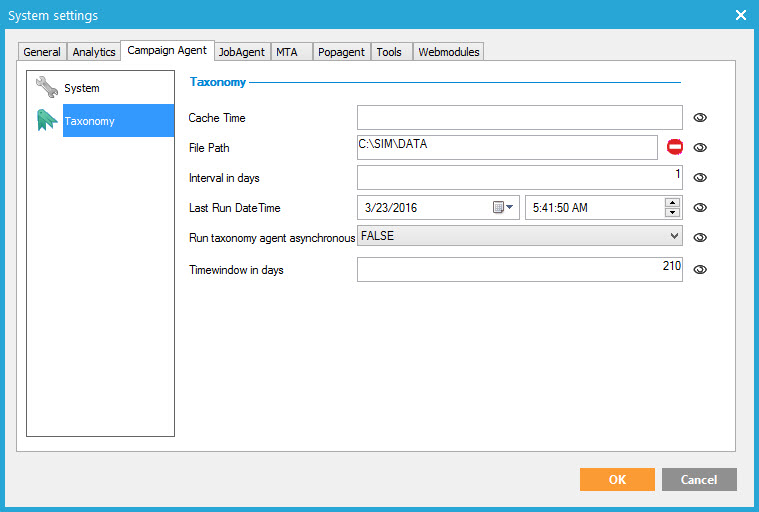The height and width of the screenshot is (512, 759).
Task: Close the System settings dialog
Action: (x=740, y=15)
